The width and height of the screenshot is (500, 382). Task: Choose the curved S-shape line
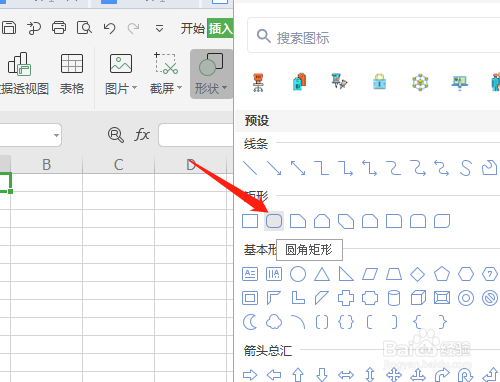[x=466, y=168]
